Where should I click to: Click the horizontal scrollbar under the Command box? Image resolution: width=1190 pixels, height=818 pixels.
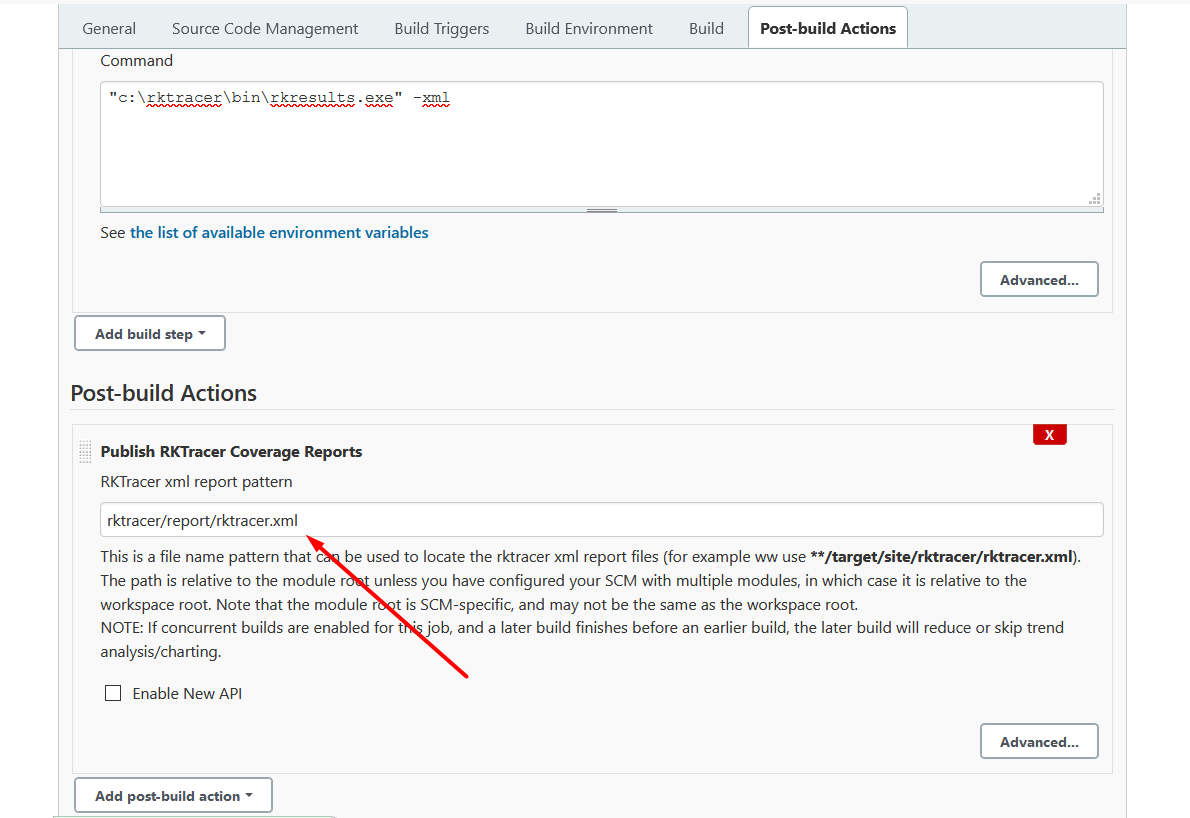click(x=601, y=209)
